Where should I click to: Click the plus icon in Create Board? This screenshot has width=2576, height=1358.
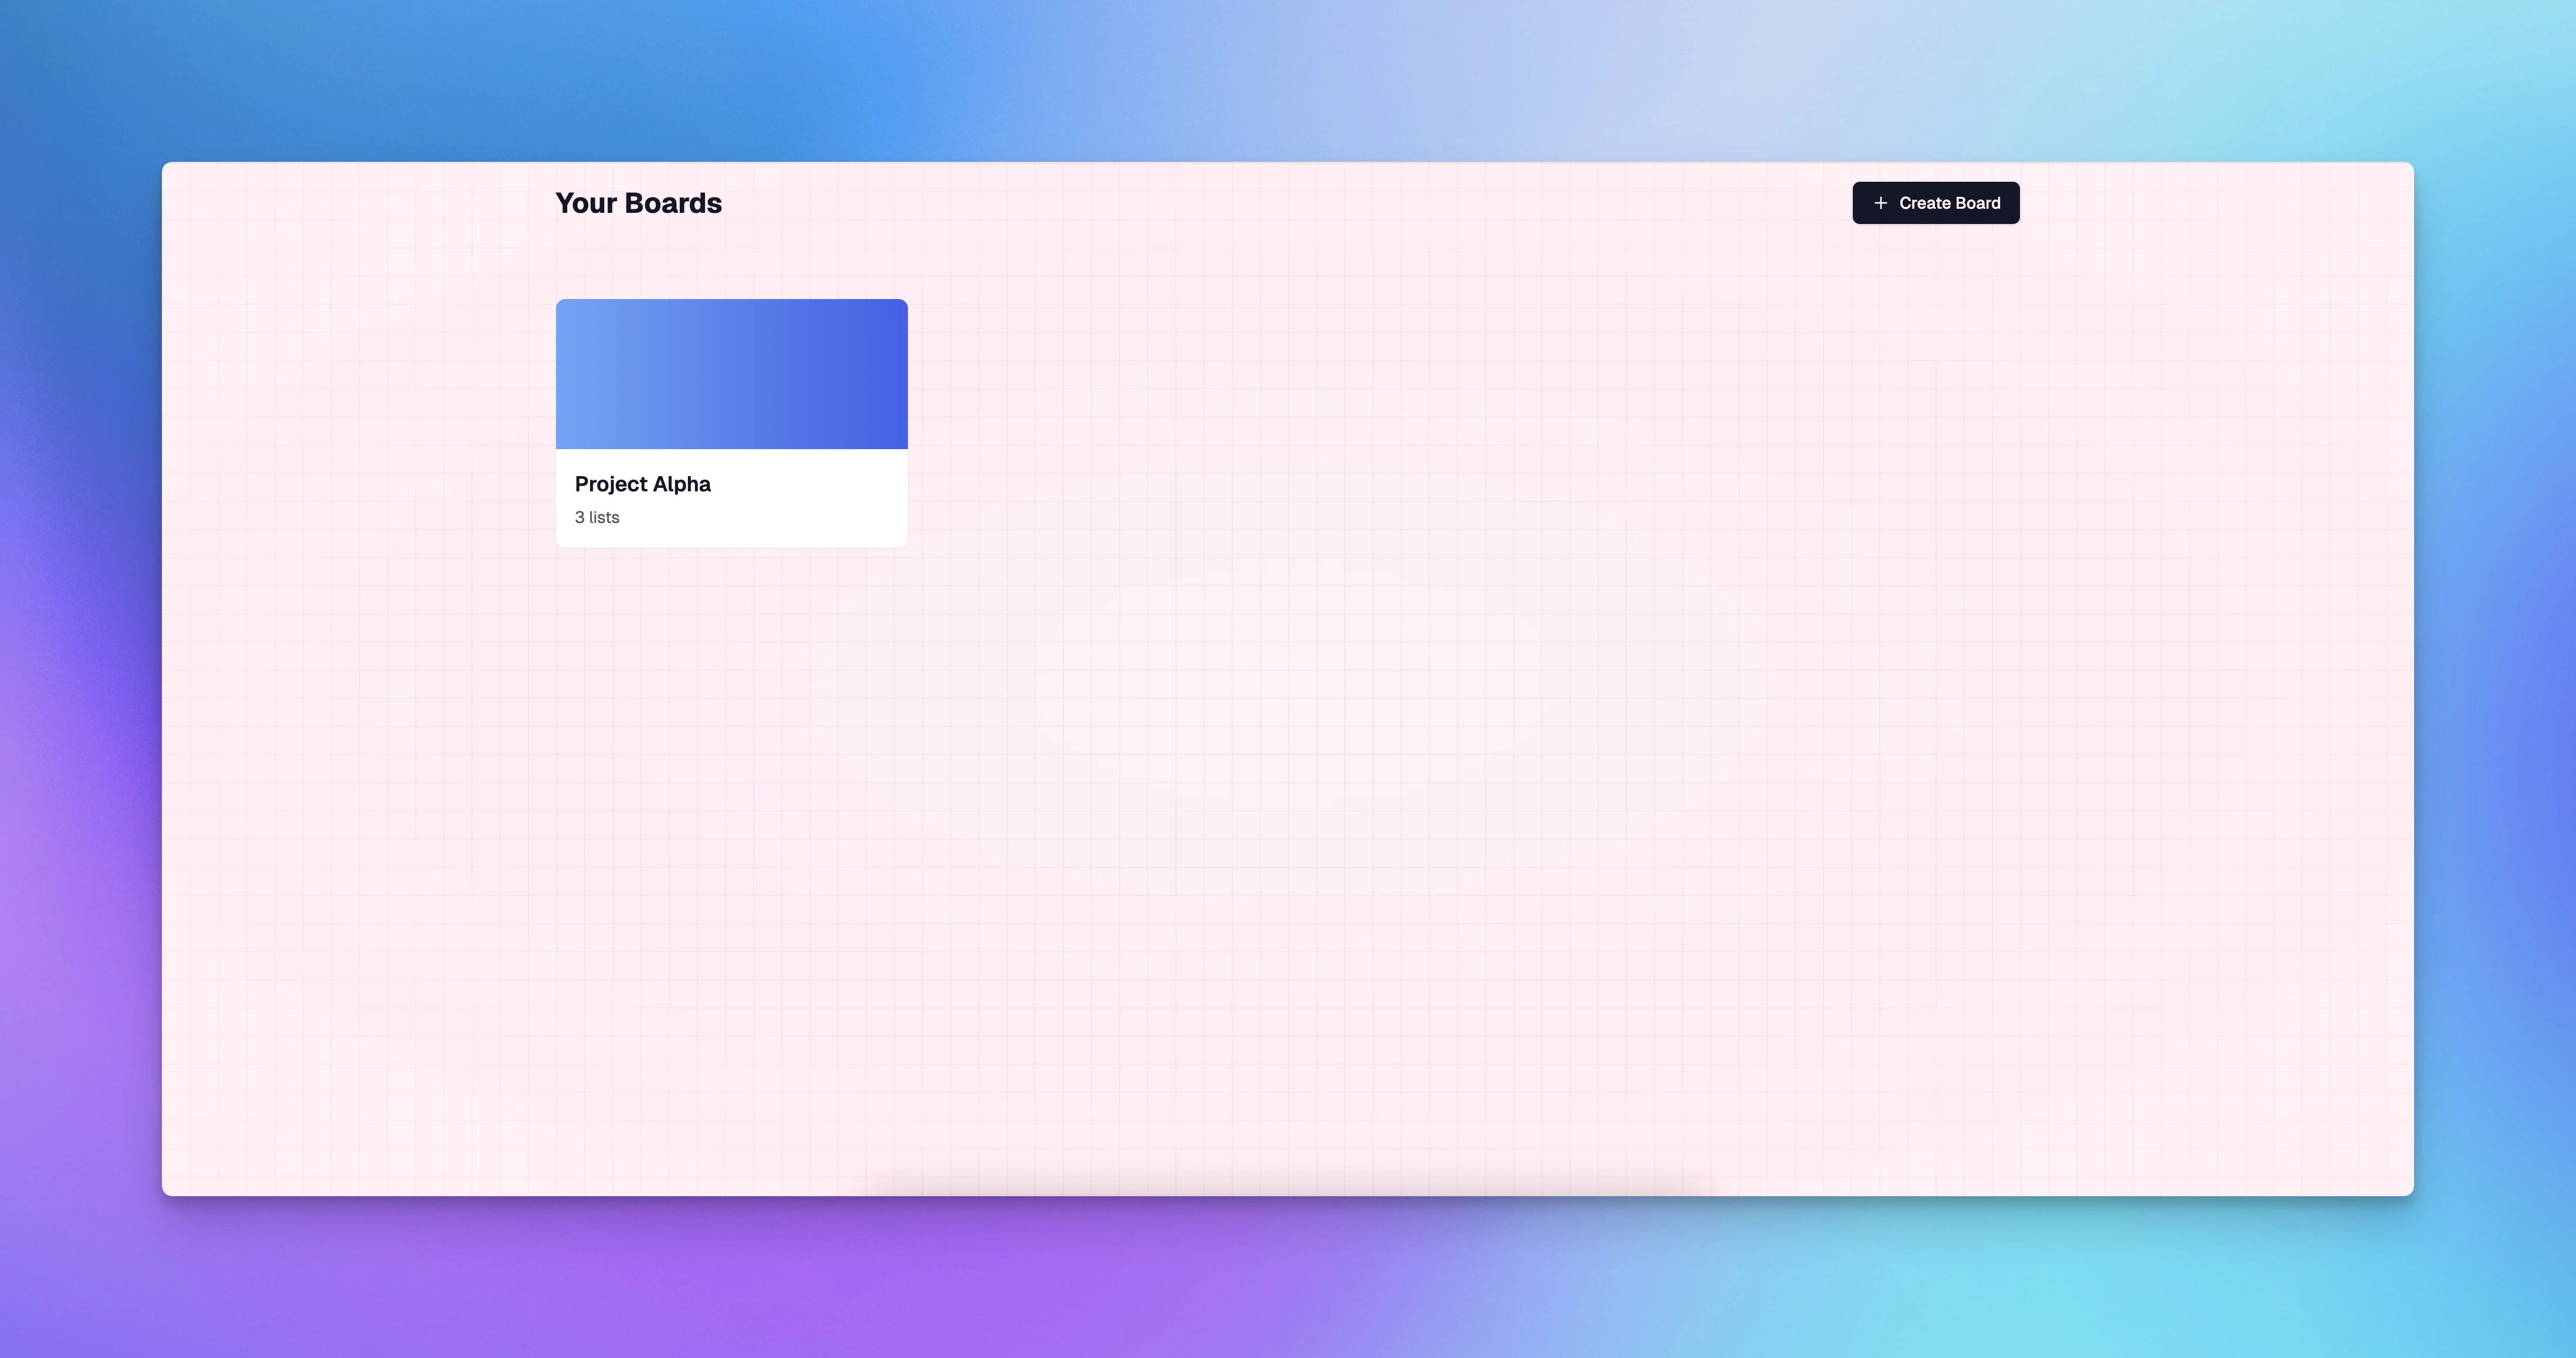pos(1880,203)
